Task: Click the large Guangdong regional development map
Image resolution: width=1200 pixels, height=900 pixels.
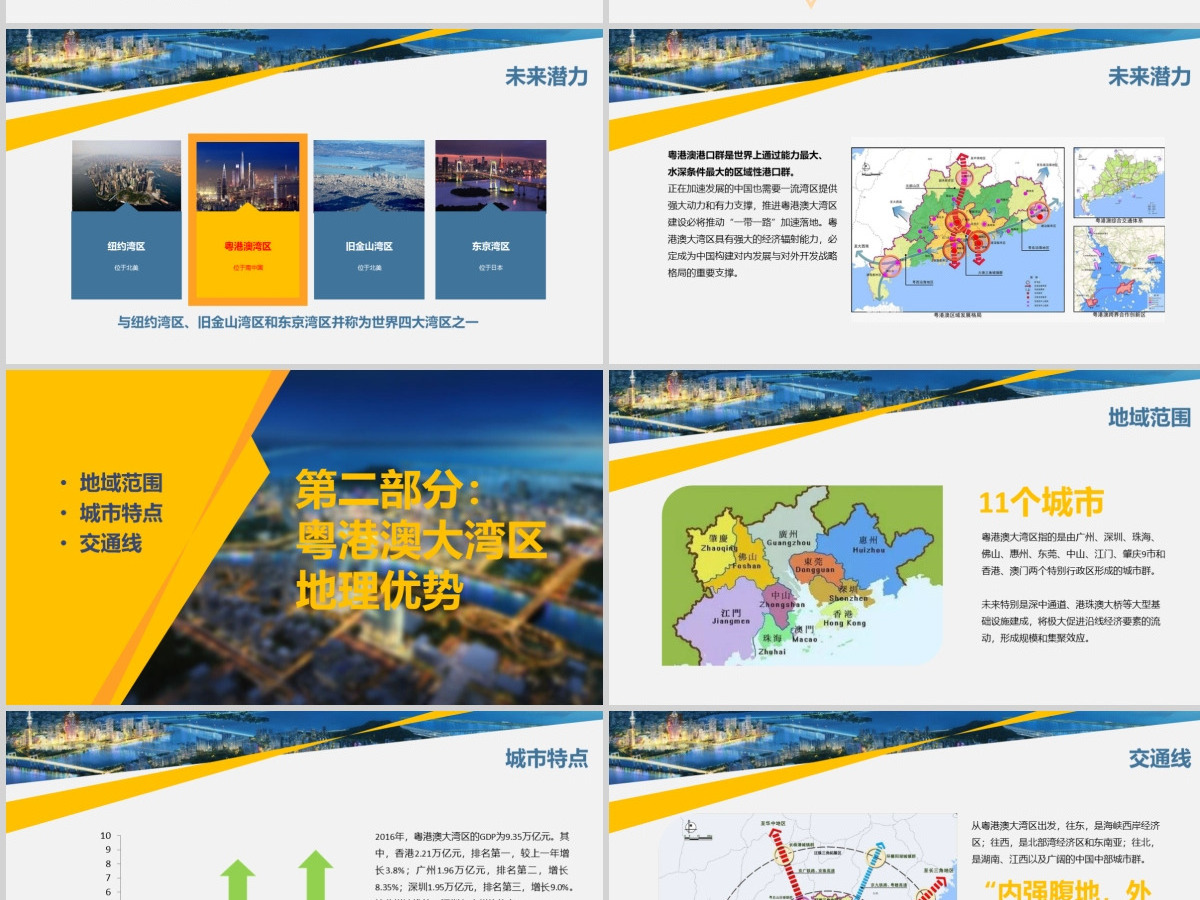Action: (x=957, y=231)
